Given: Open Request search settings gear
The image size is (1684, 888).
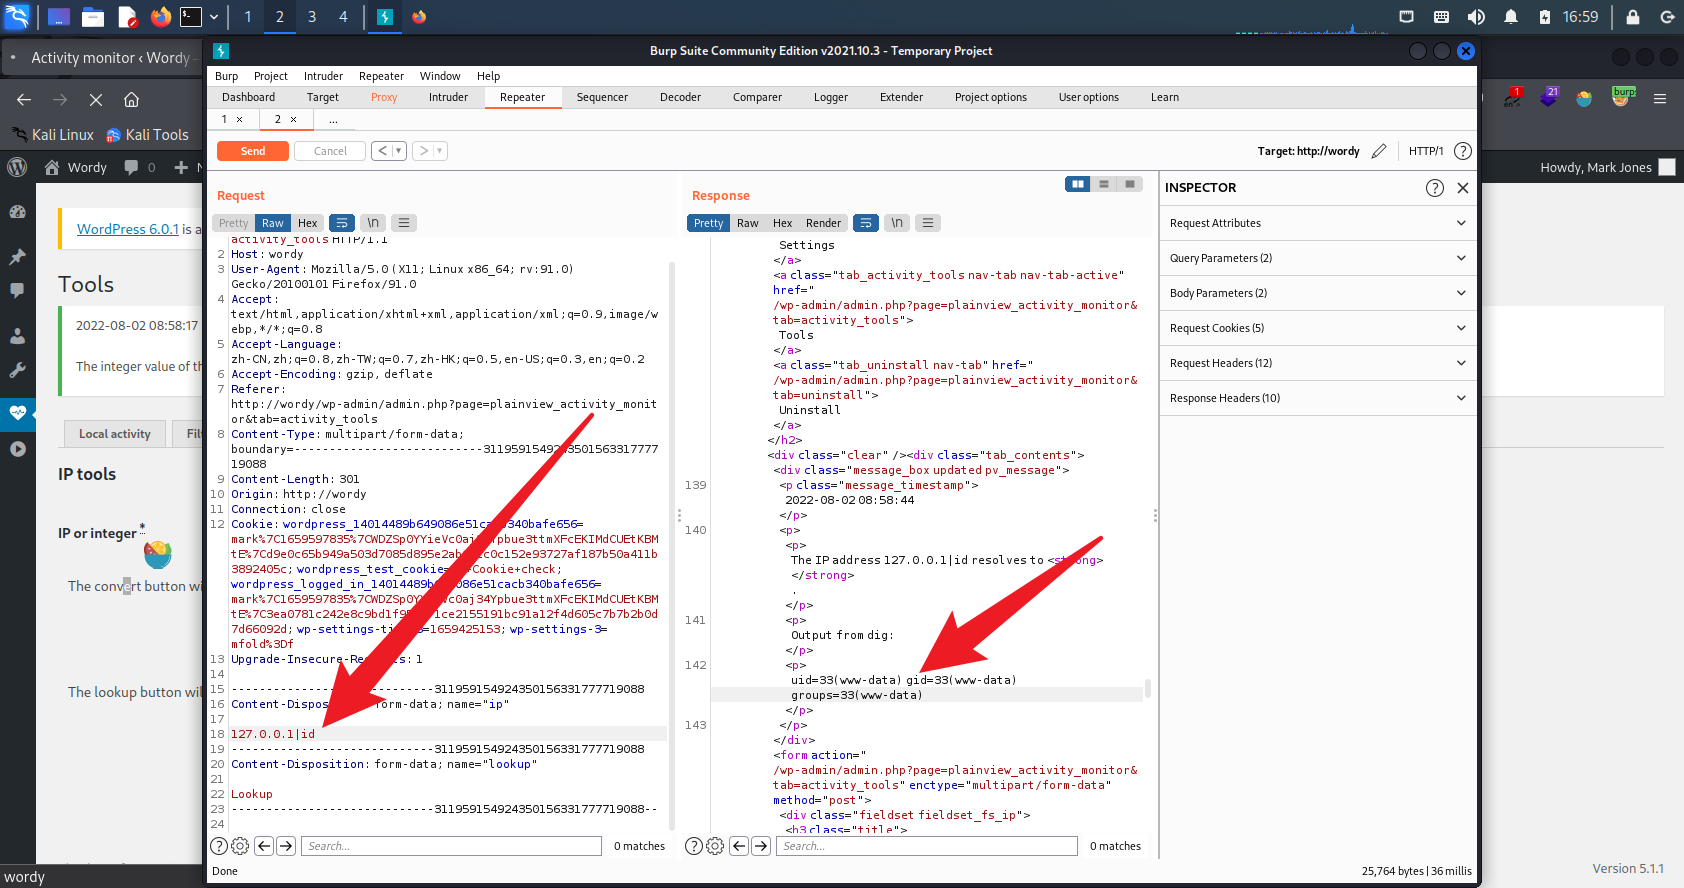Looking at the screenshot, I should [240, 846].
